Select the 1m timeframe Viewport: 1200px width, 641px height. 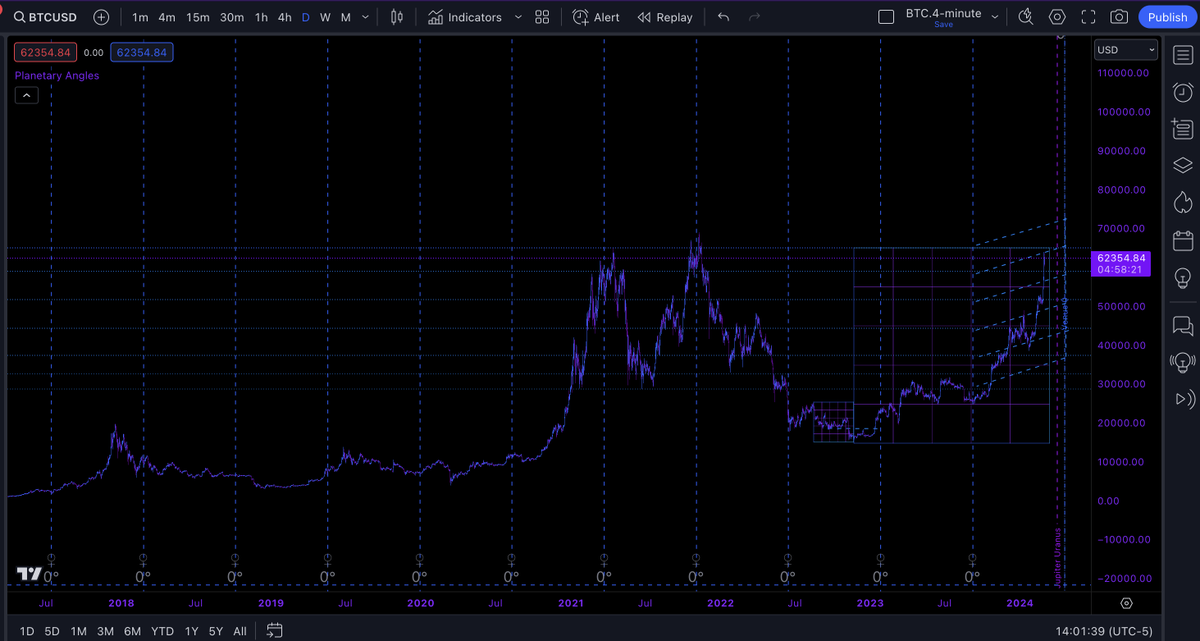click(140, 17)
